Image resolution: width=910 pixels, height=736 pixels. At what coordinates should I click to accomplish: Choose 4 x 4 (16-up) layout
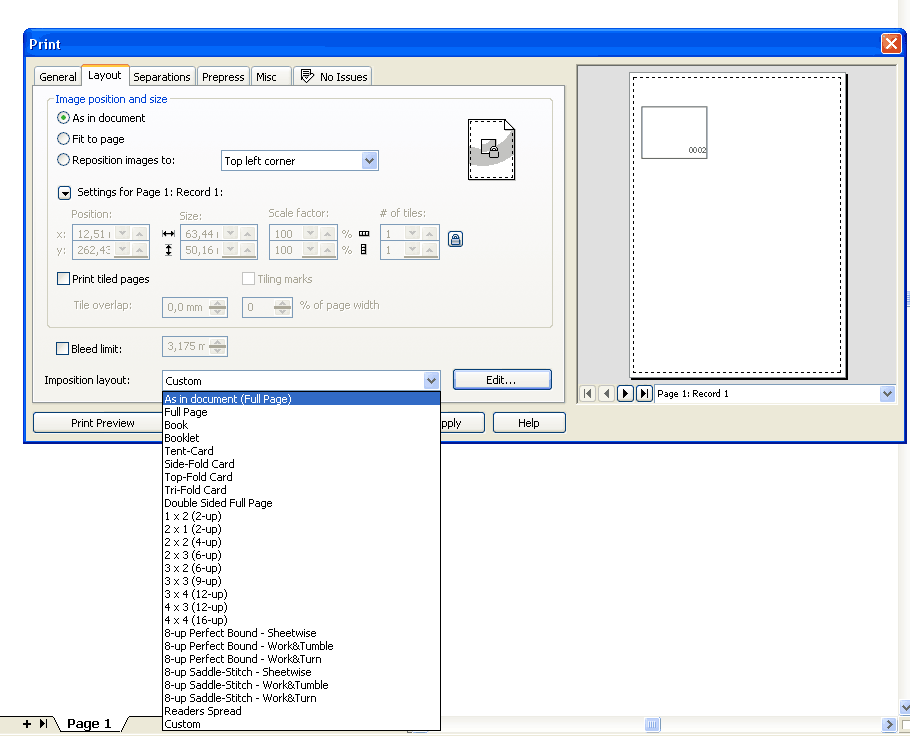point(301,620)
